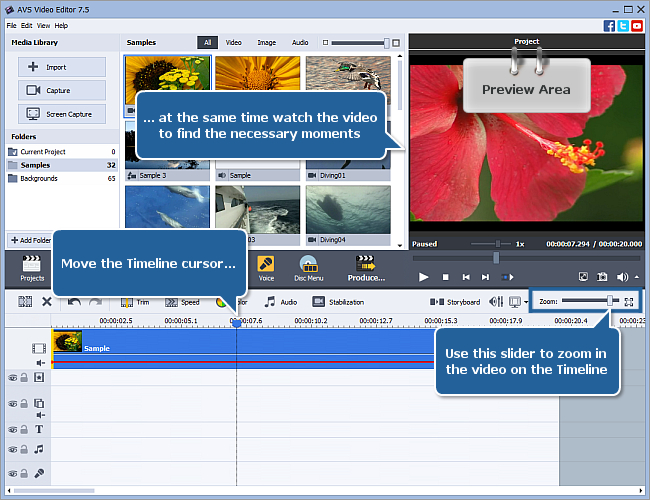Viewport: 650px width, 500px height.
Task: Open the audio mixer icon
Action: (496, 302)
